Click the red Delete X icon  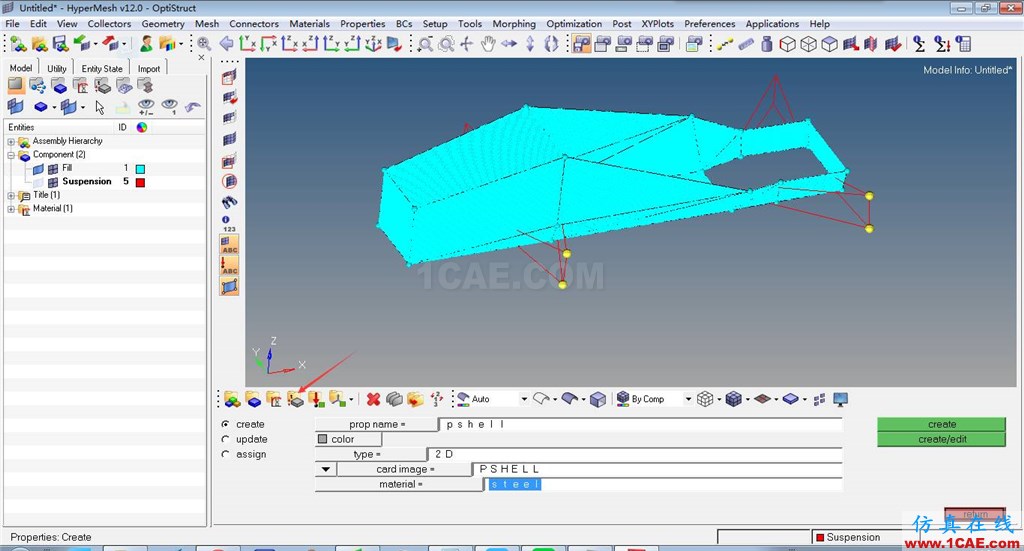coord(374,399)
